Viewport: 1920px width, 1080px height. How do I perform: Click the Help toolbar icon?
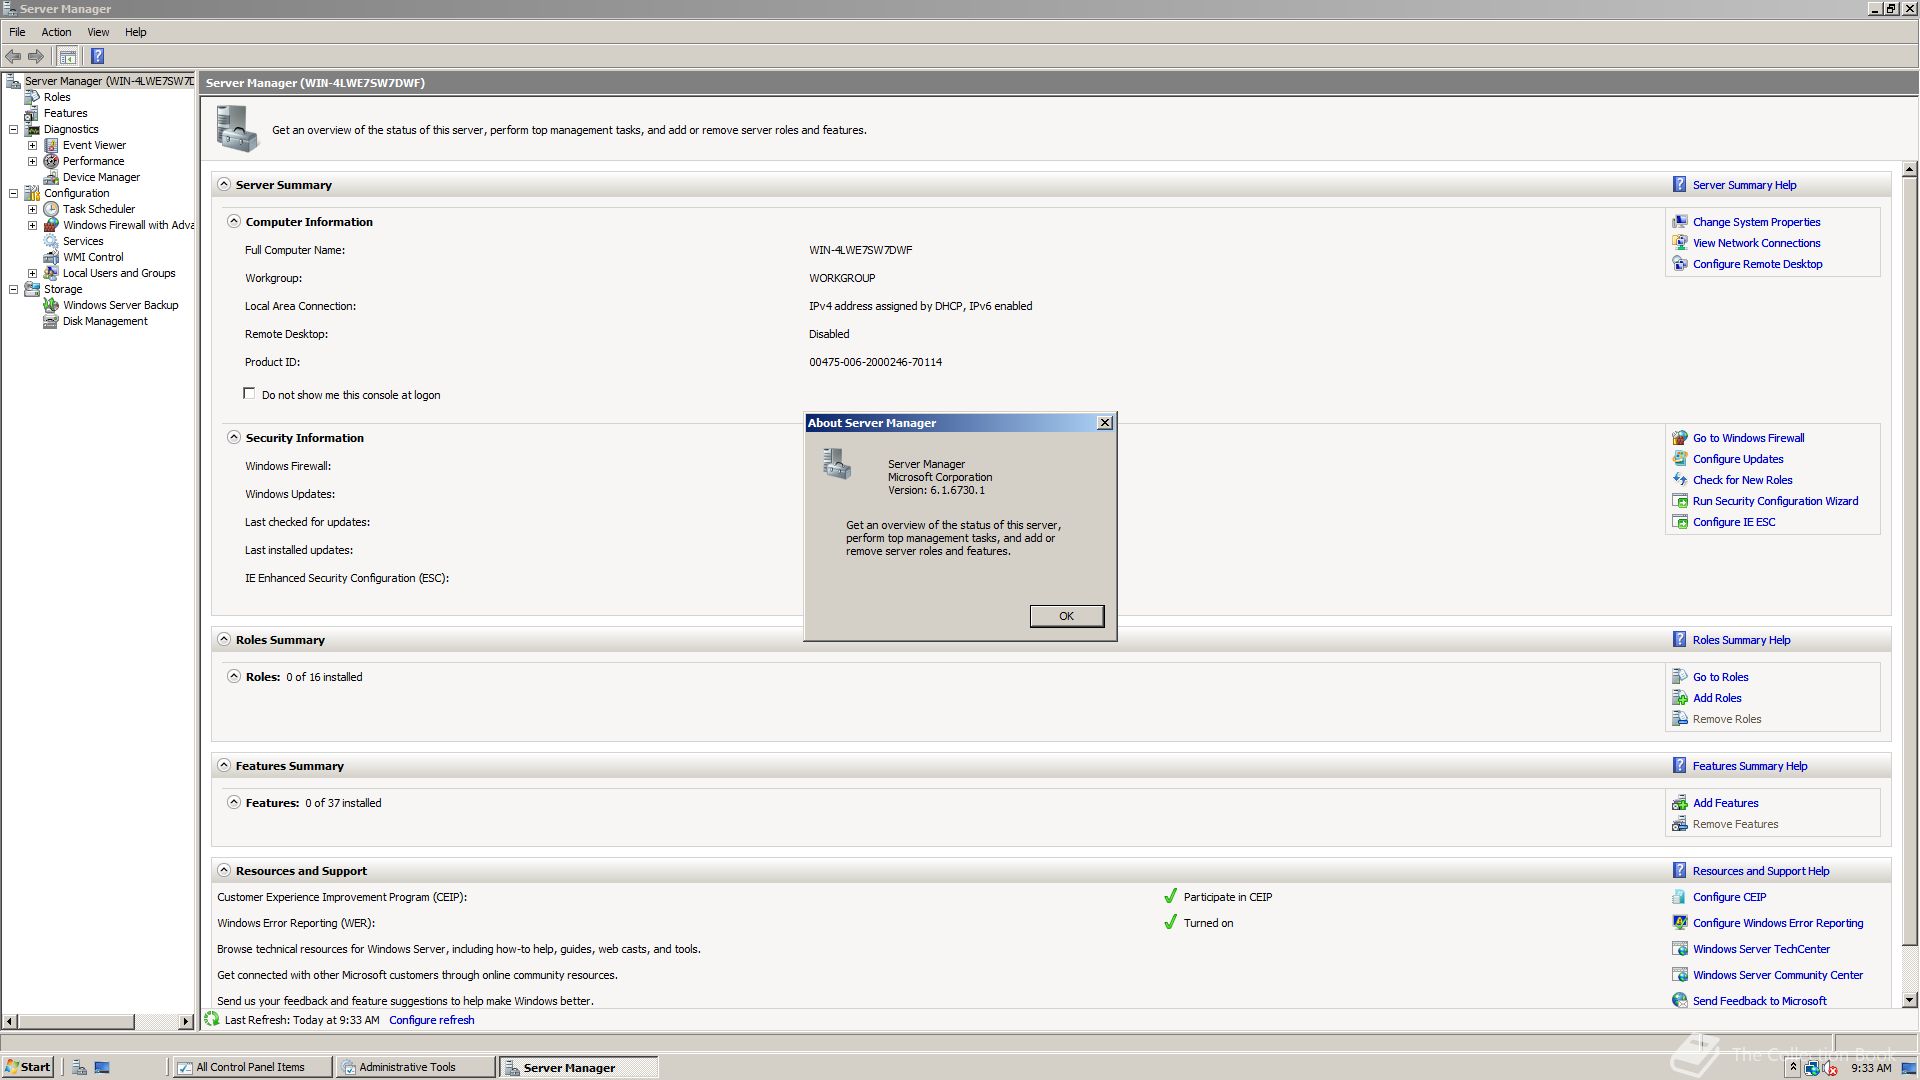point(97,56)
